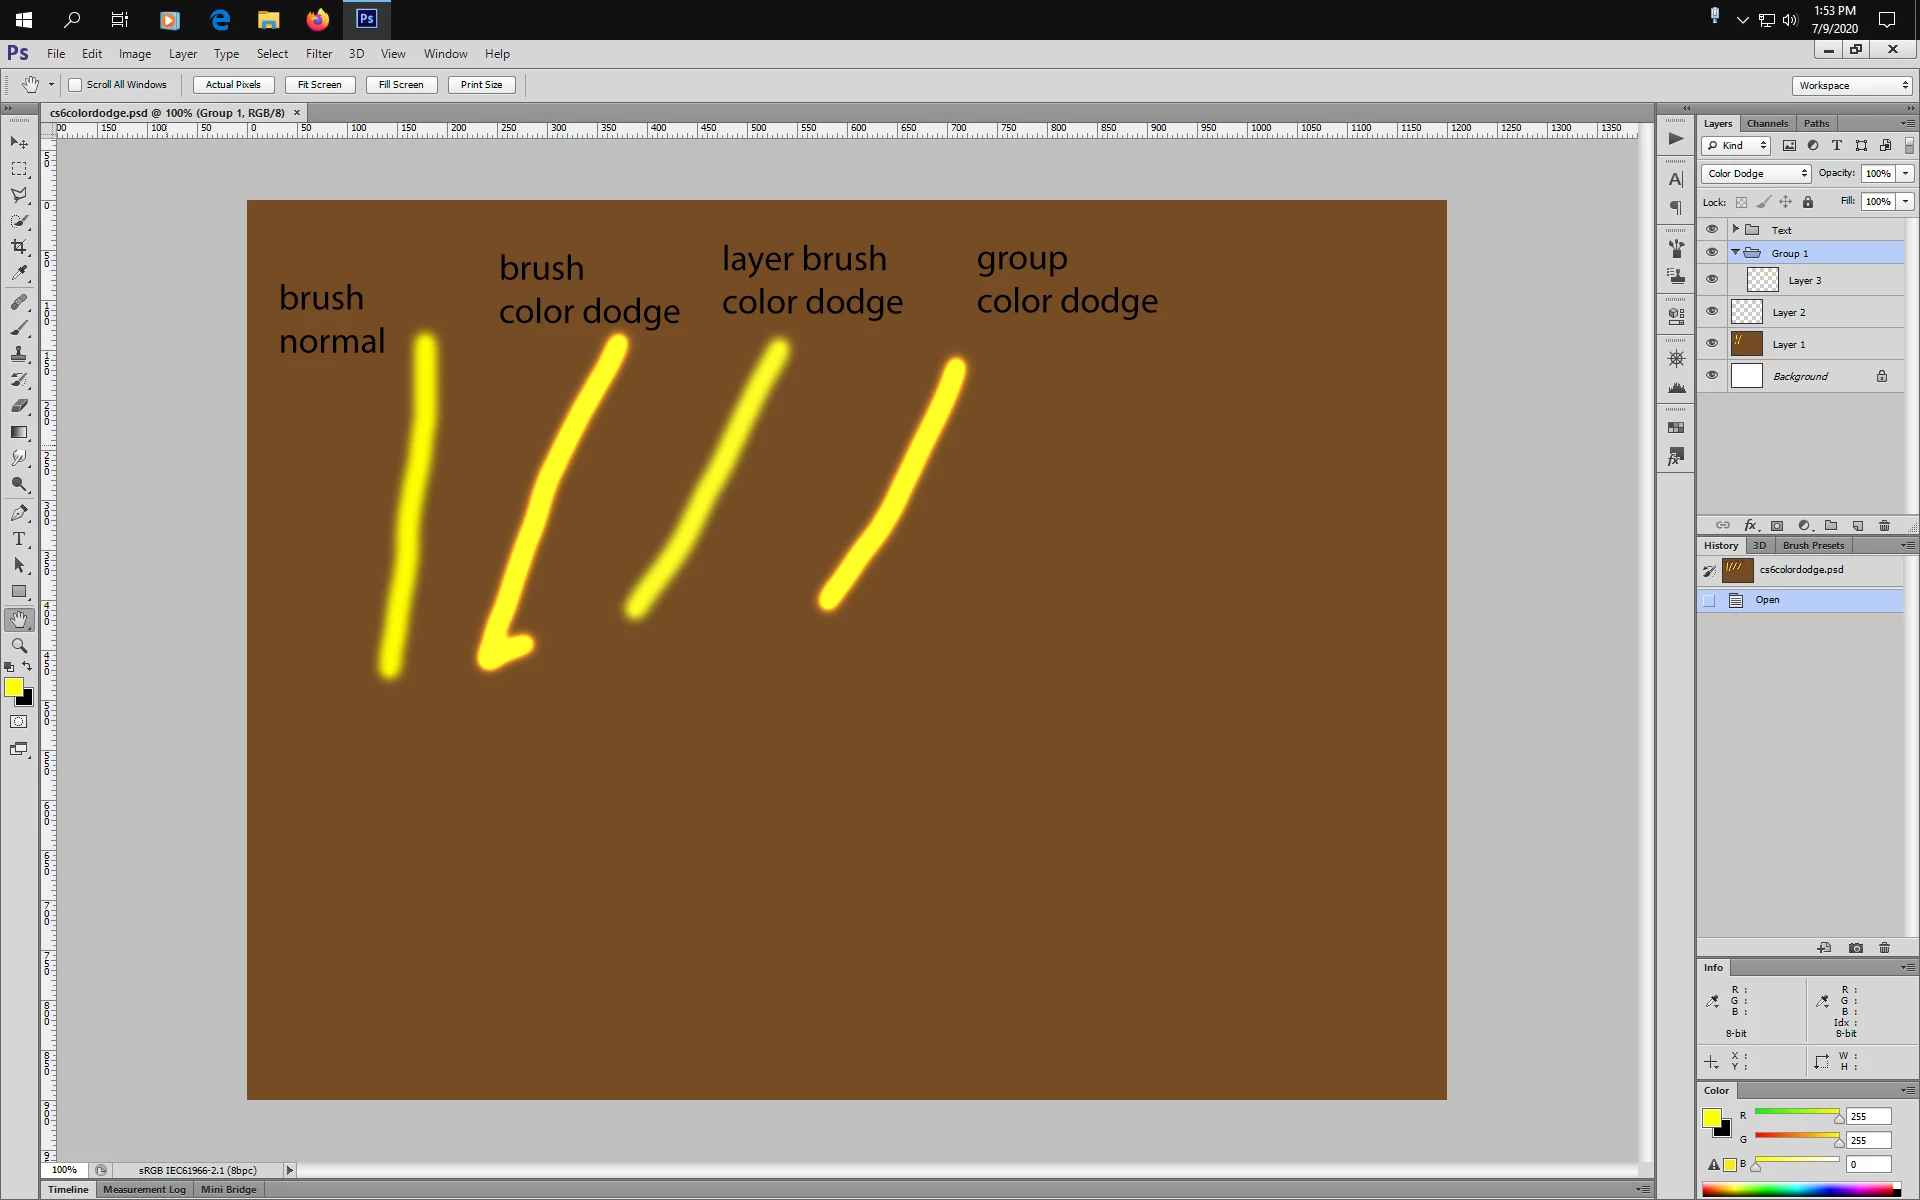Select the Crop tool

[x=19, y=246]
